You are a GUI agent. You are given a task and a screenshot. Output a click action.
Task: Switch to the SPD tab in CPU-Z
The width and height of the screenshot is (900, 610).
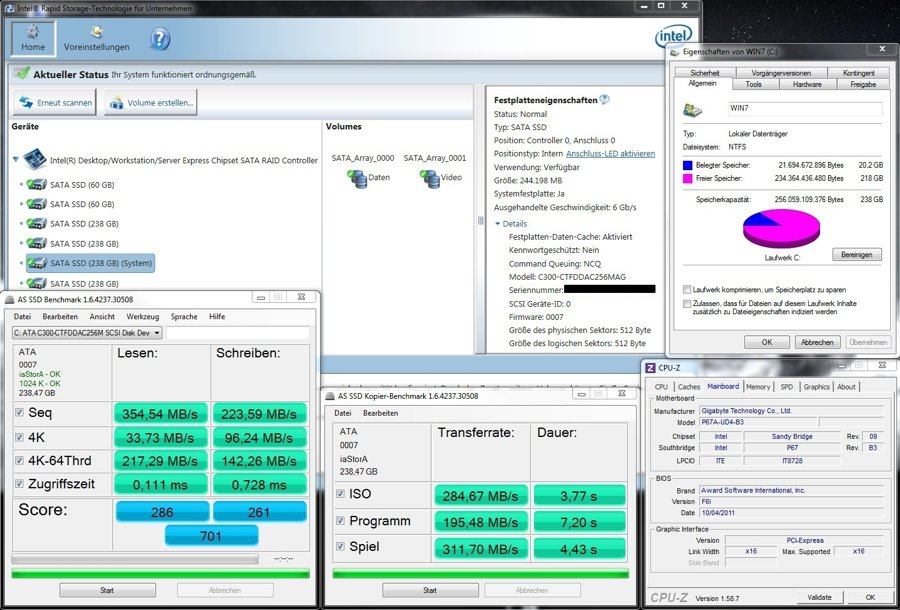pos(786,387)
